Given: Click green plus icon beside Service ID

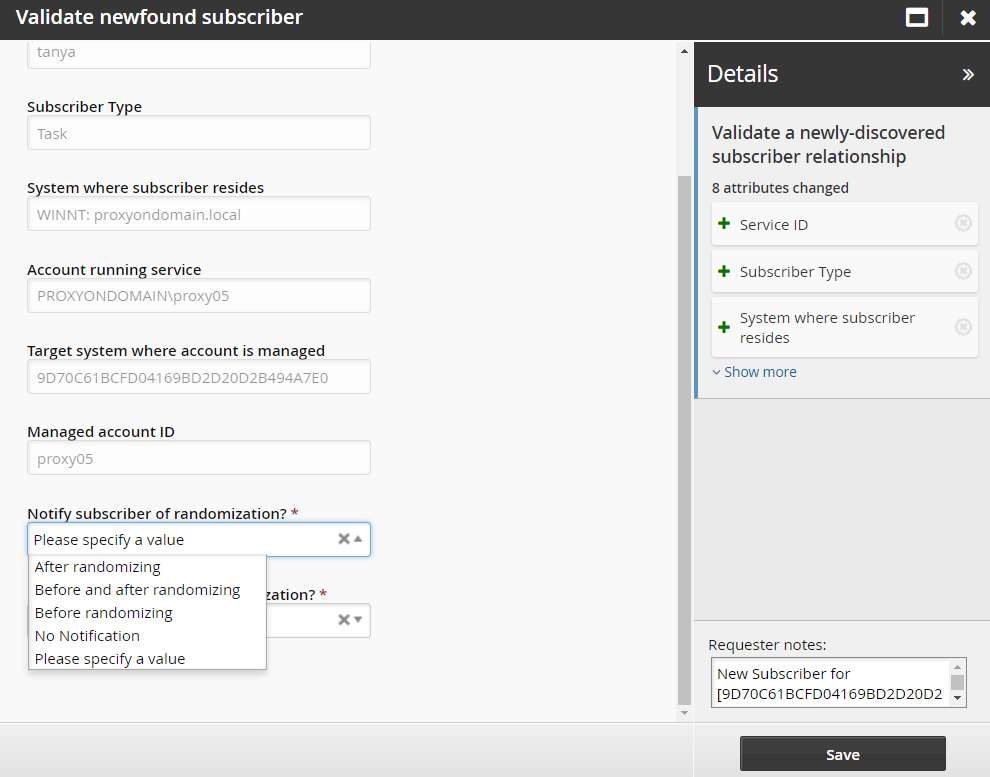Looking at the screenshot, I should tap(724, 224).
